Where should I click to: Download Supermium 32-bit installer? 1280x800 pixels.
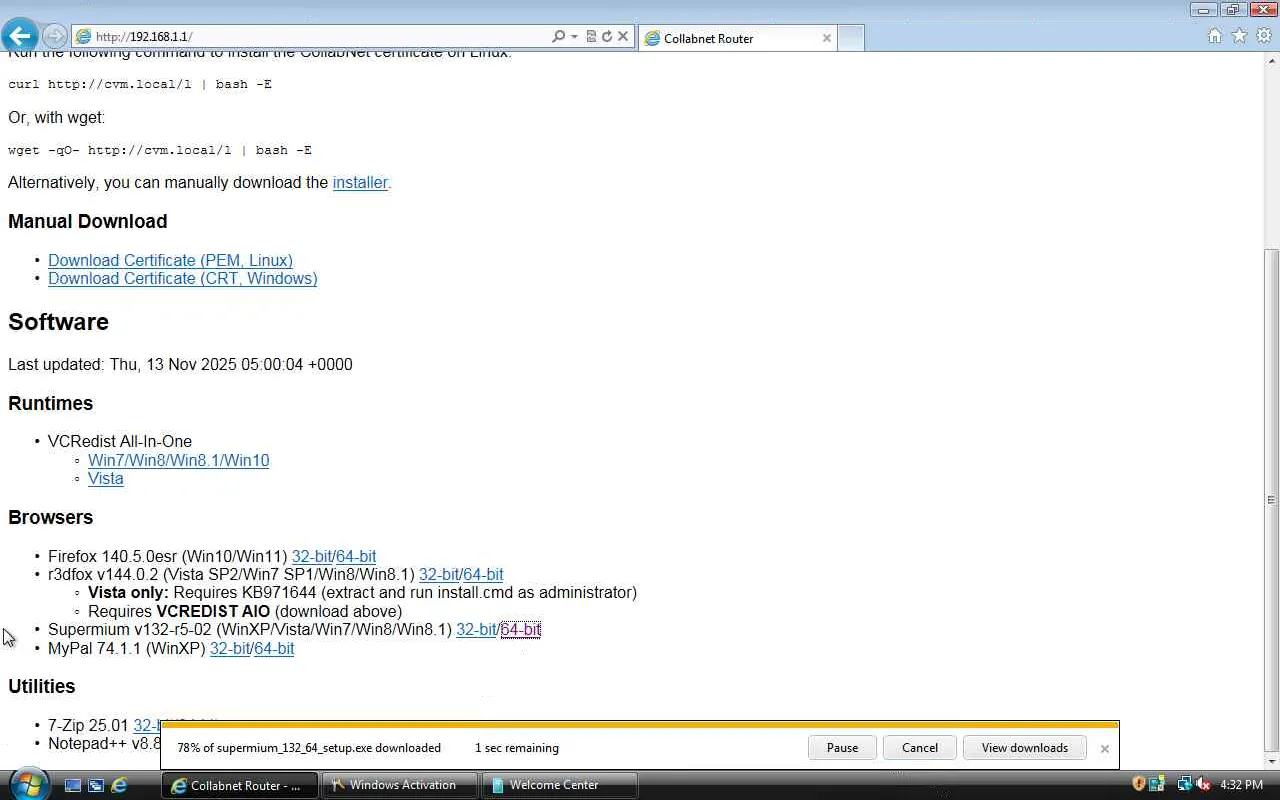coord(476,629)
